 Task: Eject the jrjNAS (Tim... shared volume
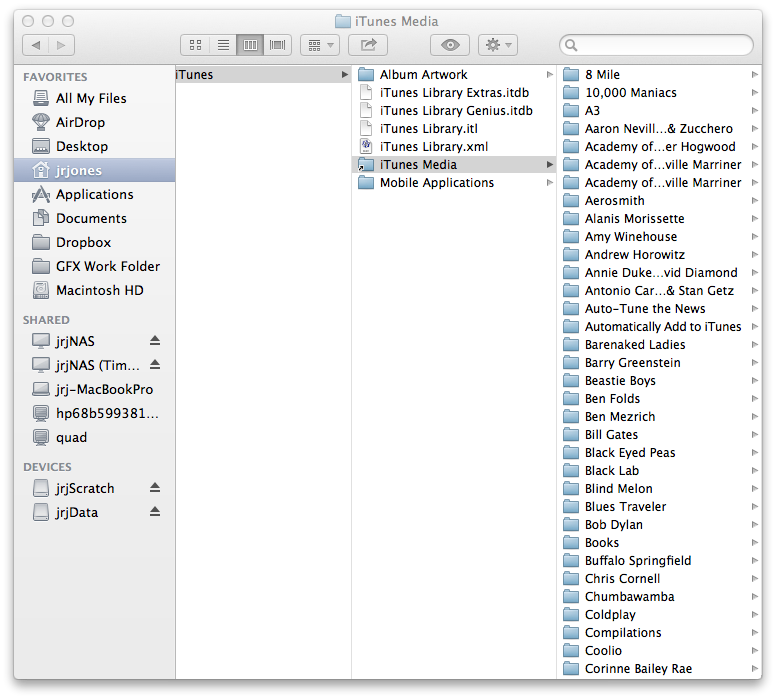pos(155,365)
